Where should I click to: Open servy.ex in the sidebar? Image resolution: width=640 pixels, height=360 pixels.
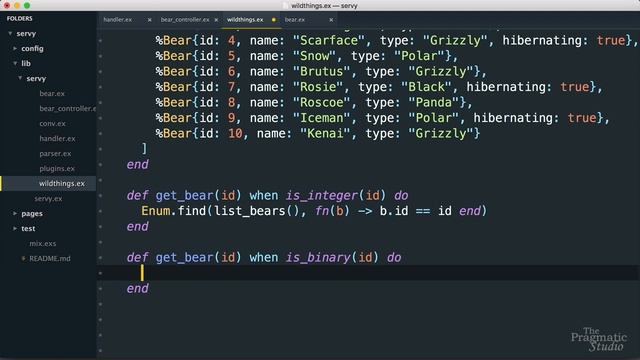point(48,198)
